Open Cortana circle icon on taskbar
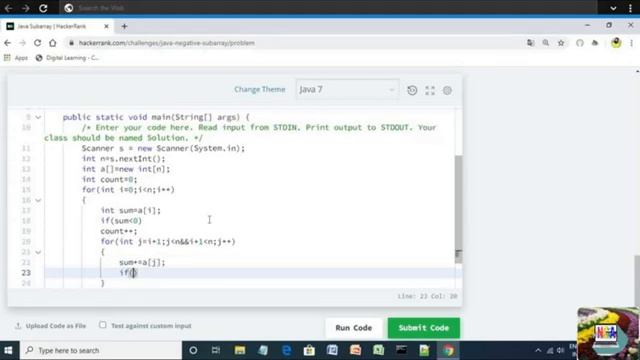Image resolution: width=640 pixels, height=360 pixels. pyautogui.click(x=193, y=350)
